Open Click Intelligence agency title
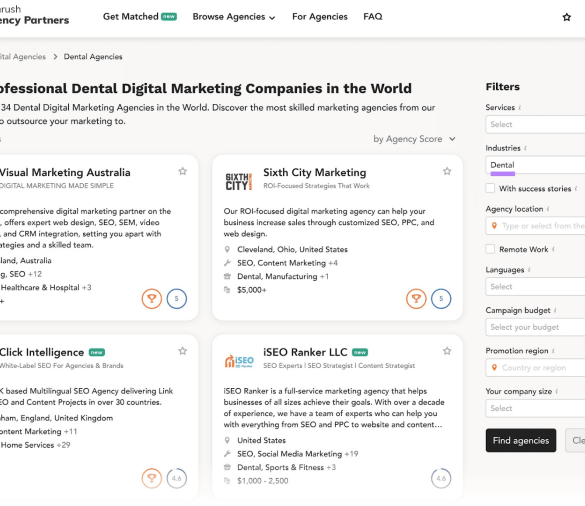Image resolution: width=585 pixels, height=506 pixels. [x=42, y=352]
